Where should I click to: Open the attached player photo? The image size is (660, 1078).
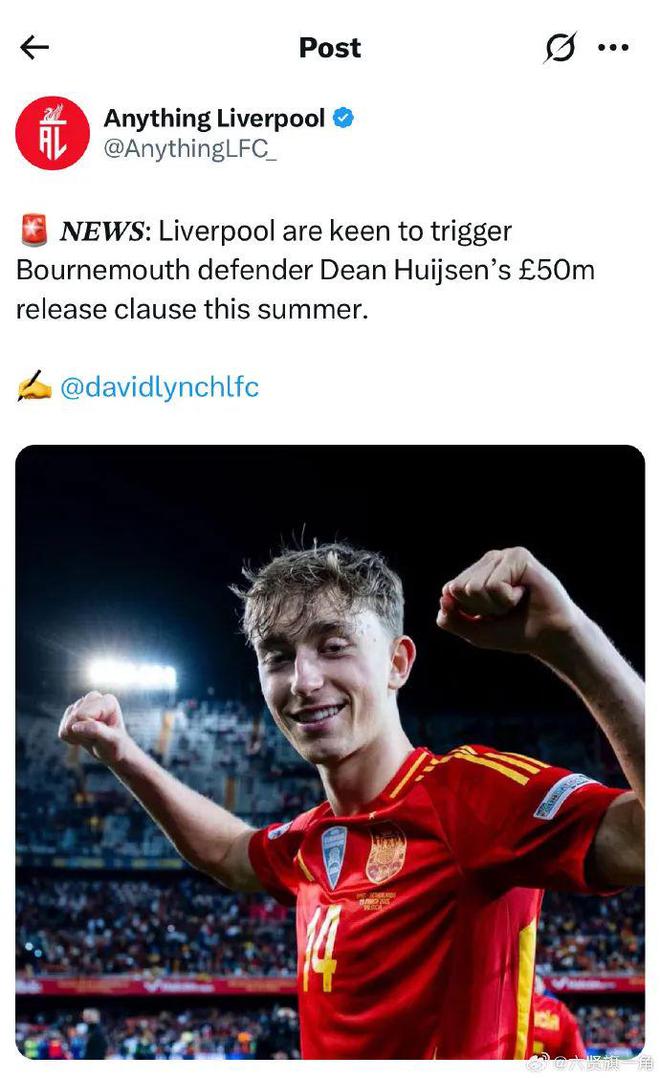coord(330,750)
